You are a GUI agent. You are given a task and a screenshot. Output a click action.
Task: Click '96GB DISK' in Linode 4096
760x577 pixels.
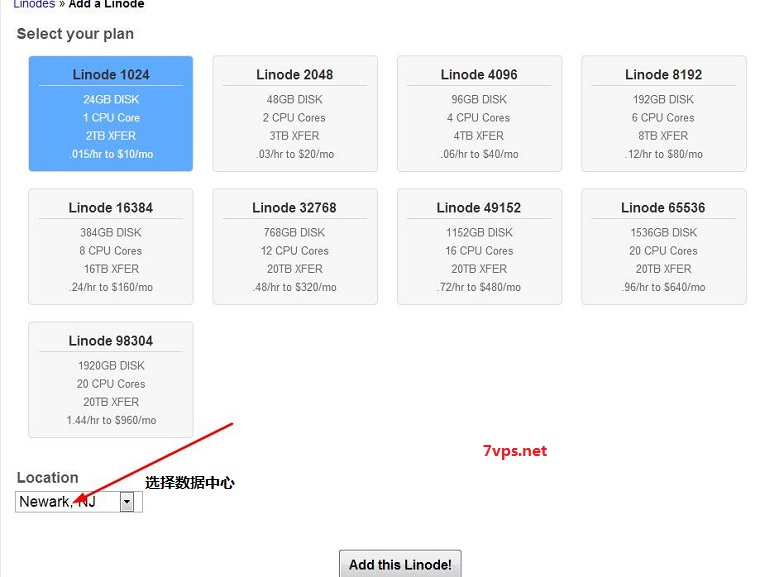479,99
